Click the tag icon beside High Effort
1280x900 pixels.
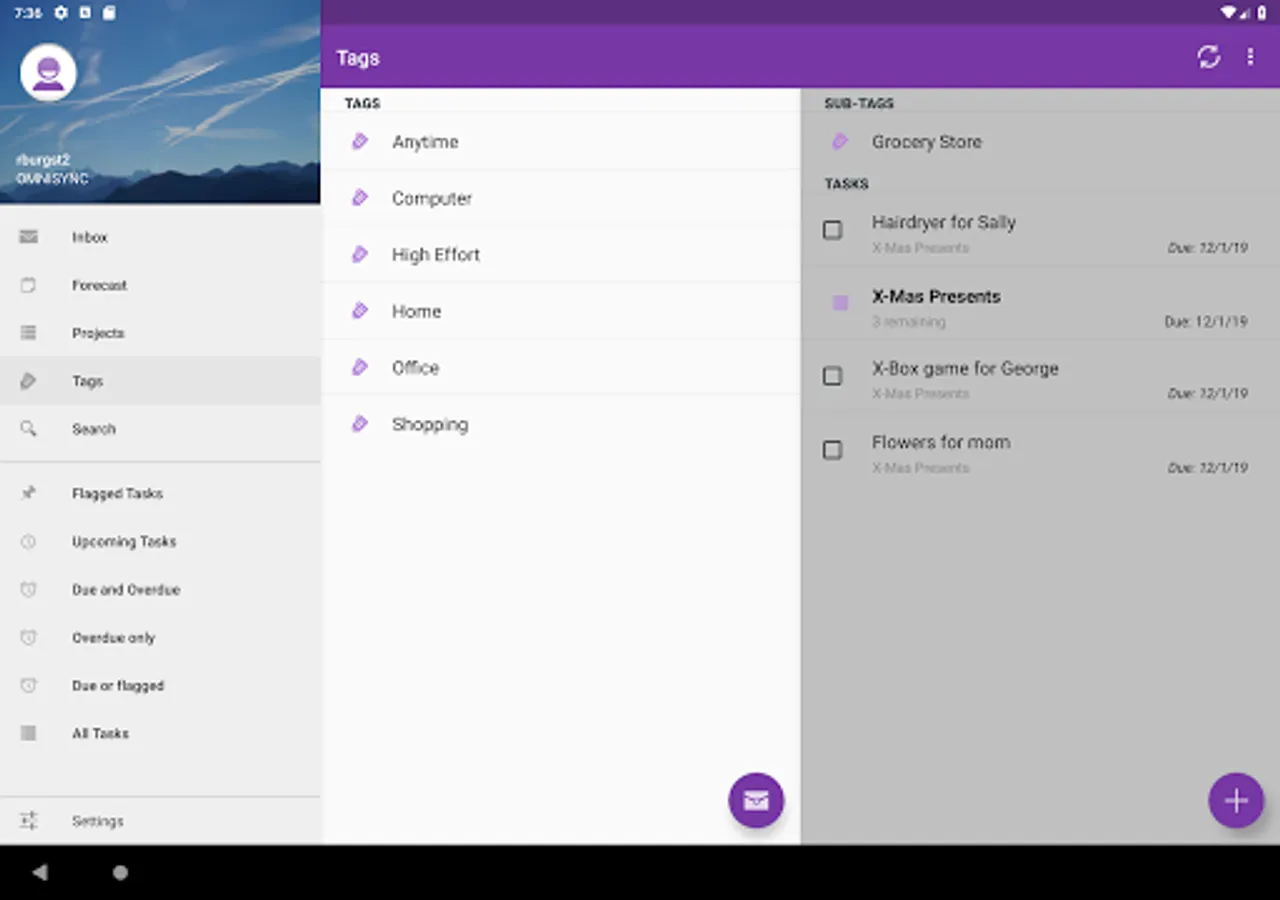click(x=360, y=255)
